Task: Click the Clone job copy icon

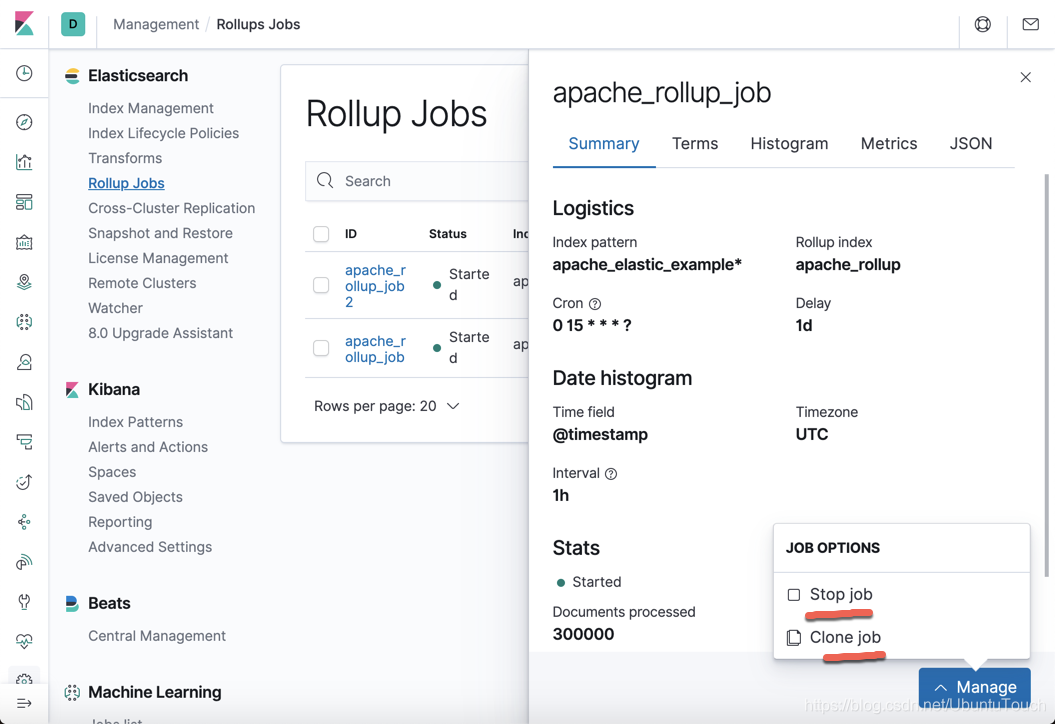Action: point(794,637)
